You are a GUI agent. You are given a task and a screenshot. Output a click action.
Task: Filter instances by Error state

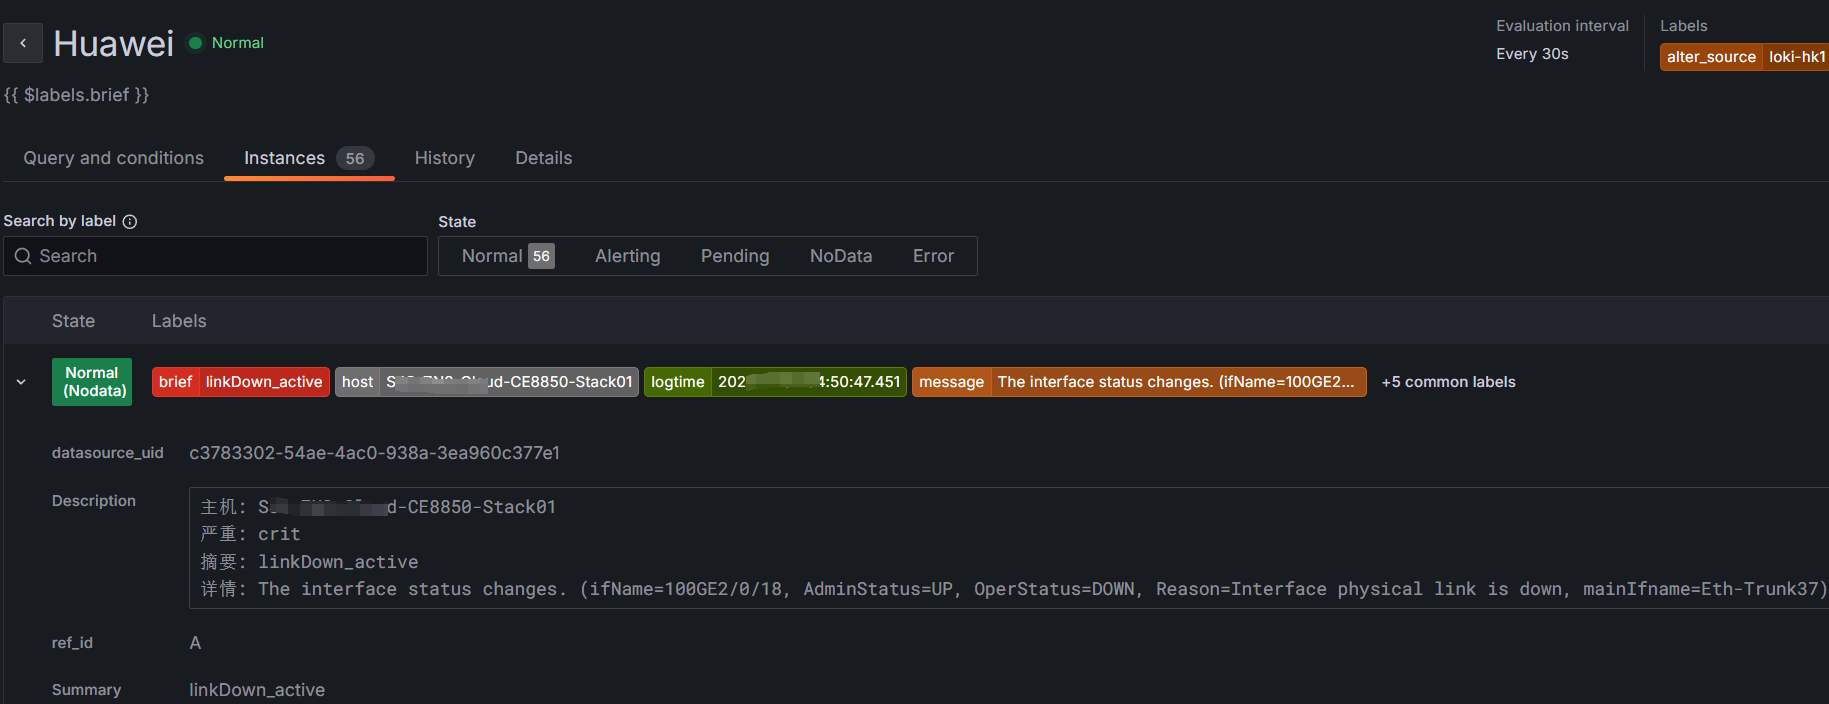[932, 256]
